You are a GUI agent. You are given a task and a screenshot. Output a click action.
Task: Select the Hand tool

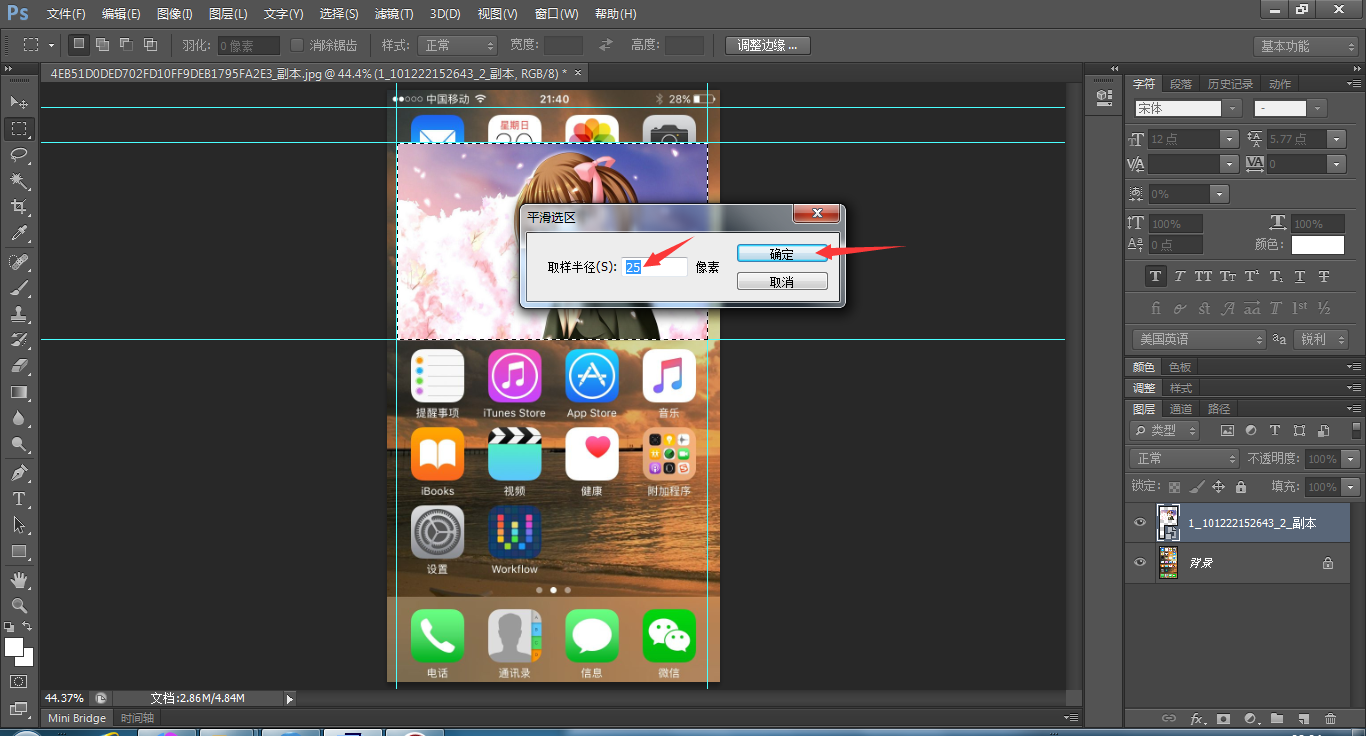(x=18, y=579)
